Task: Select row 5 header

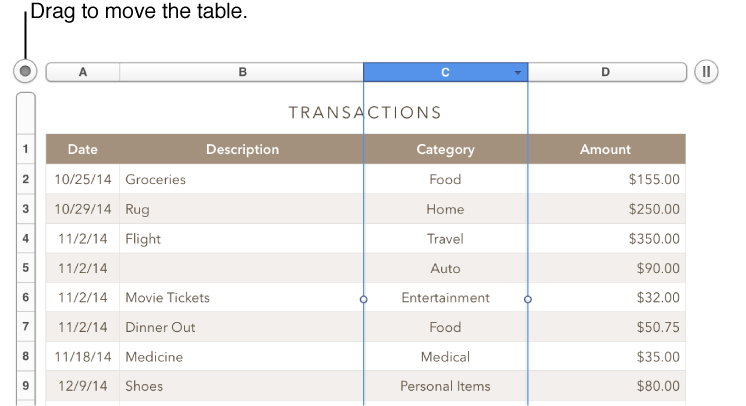Action: pos(26,268)
